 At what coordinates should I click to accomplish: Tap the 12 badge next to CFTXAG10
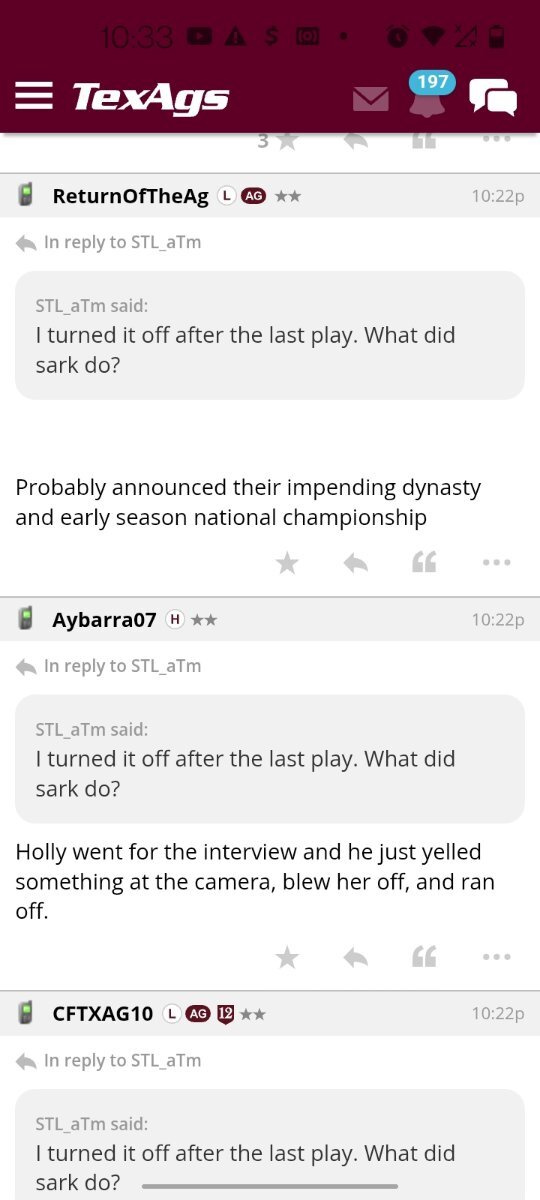point(225,1014)
